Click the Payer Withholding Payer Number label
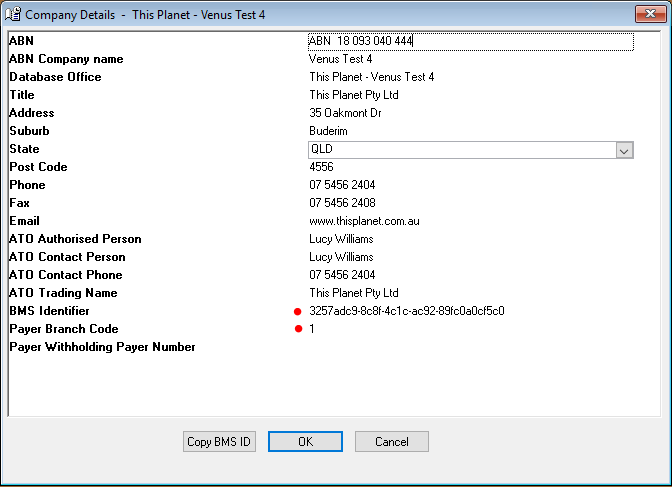This screenshot has height=487, width=672. coord(102,347)
